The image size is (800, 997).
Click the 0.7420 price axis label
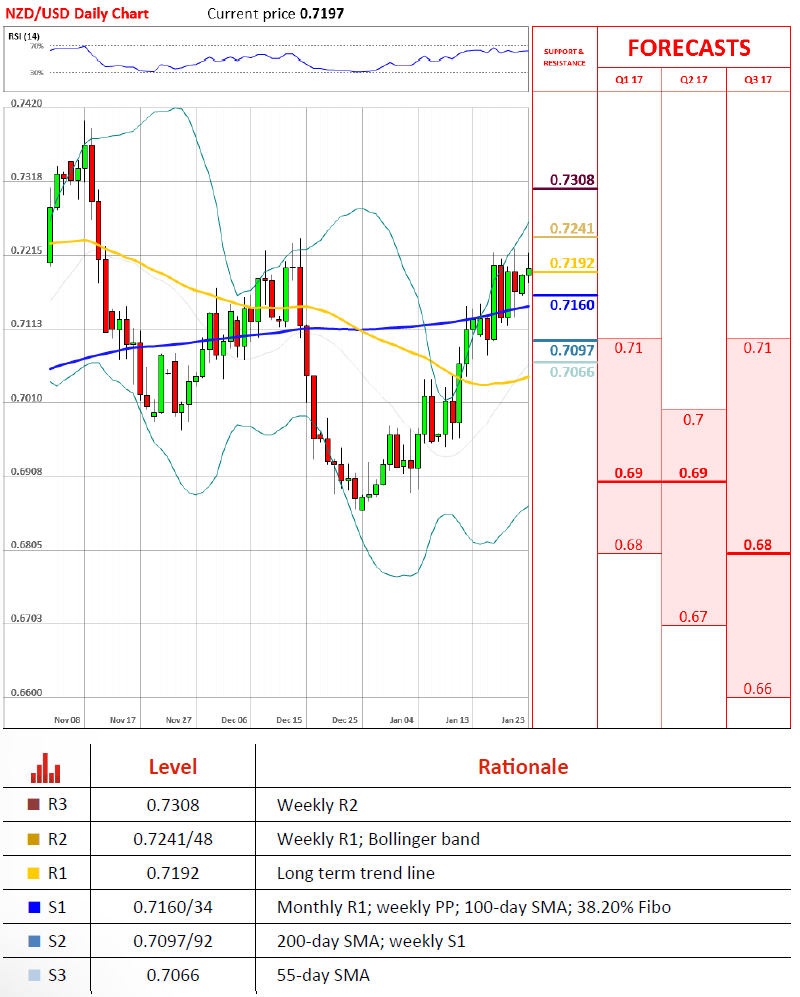pyautogui.click(x=27, y=103)
